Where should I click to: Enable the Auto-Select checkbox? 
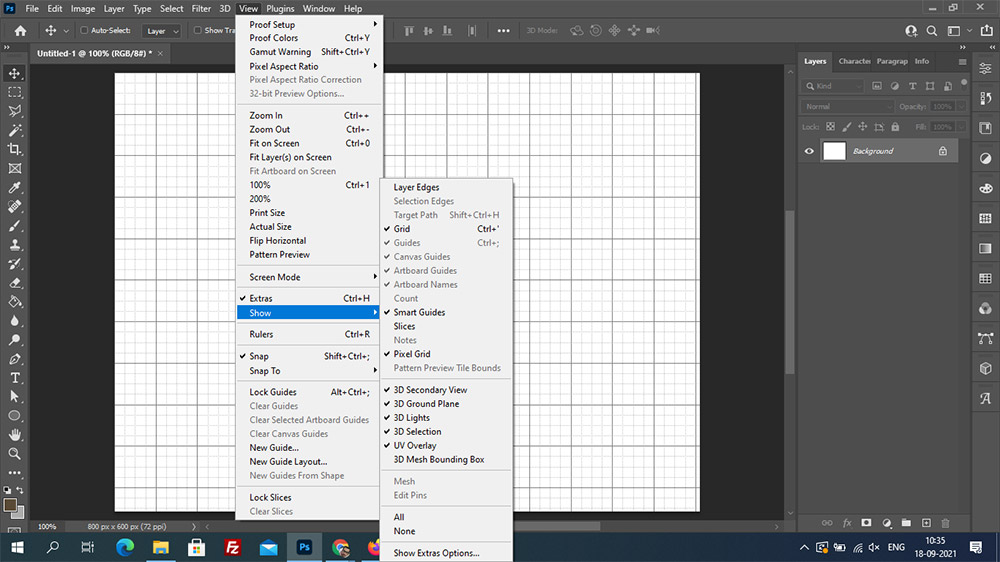[x=84, y=30]
